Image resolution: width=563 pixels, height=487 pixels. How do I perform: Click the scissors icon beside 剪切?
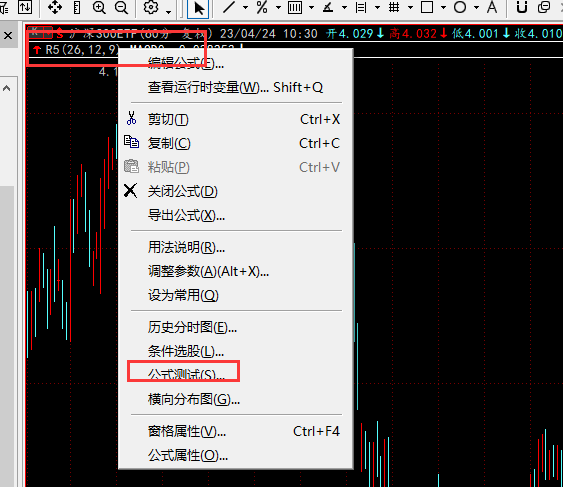(131, 118)
